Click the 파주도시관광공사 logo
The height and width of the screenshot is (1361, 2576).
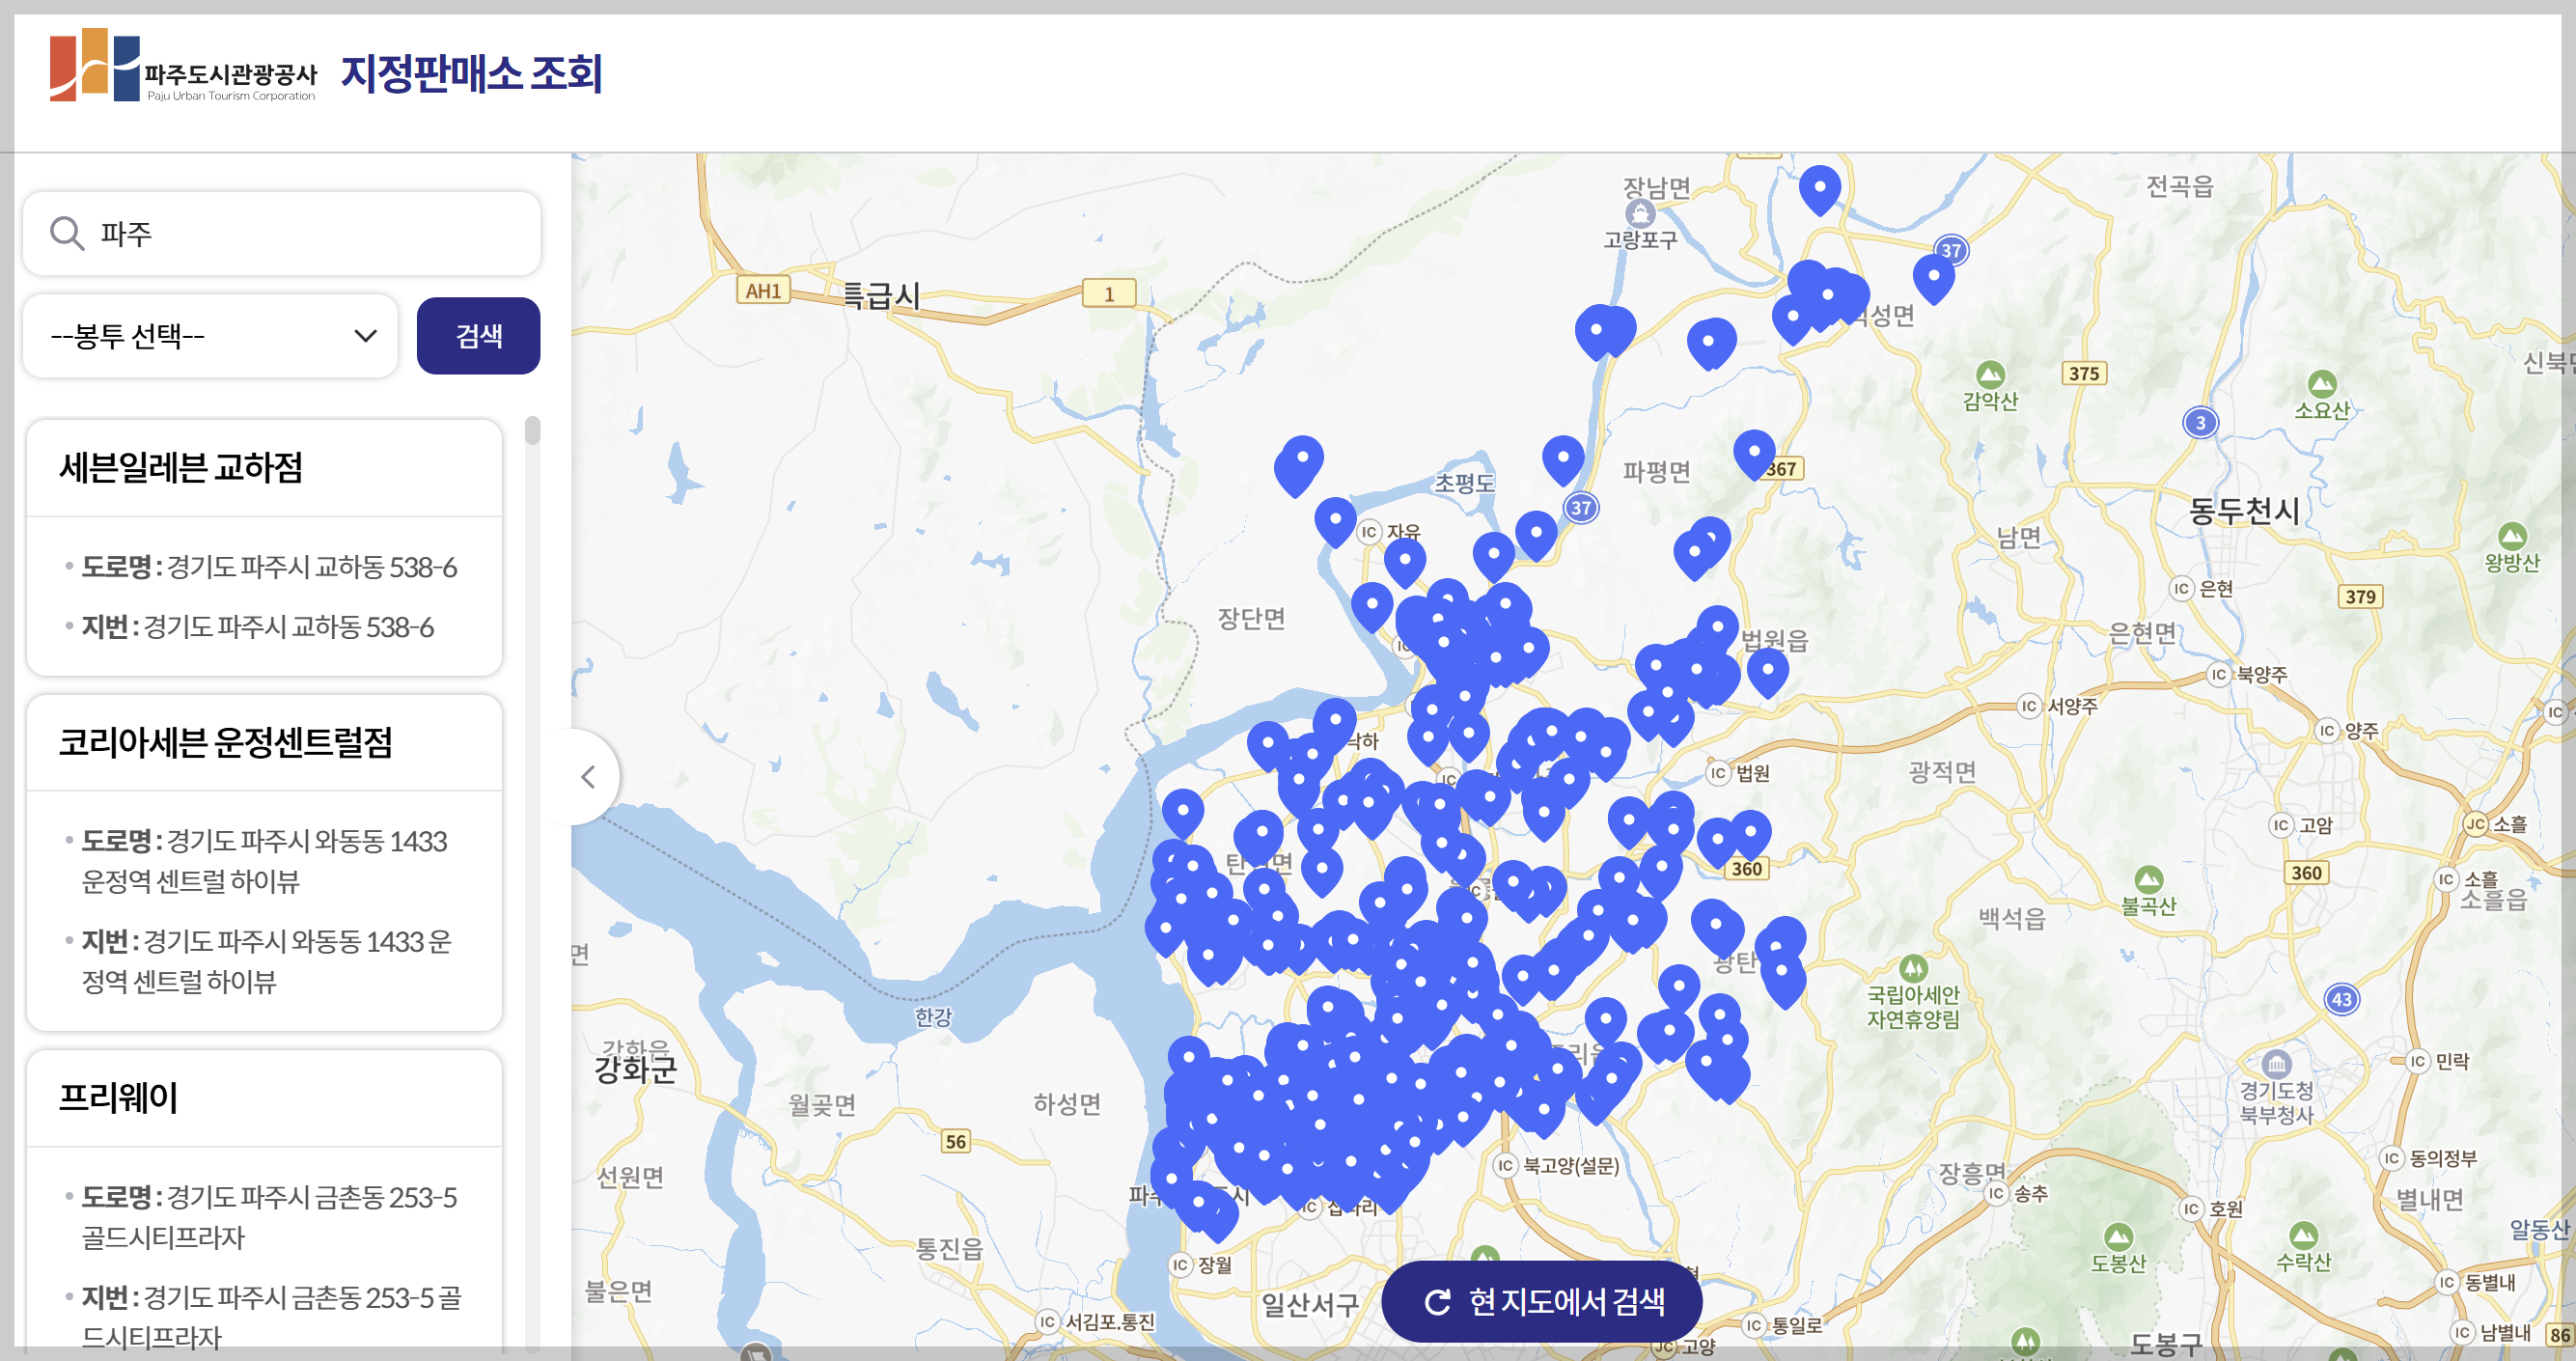click(183, 67)
